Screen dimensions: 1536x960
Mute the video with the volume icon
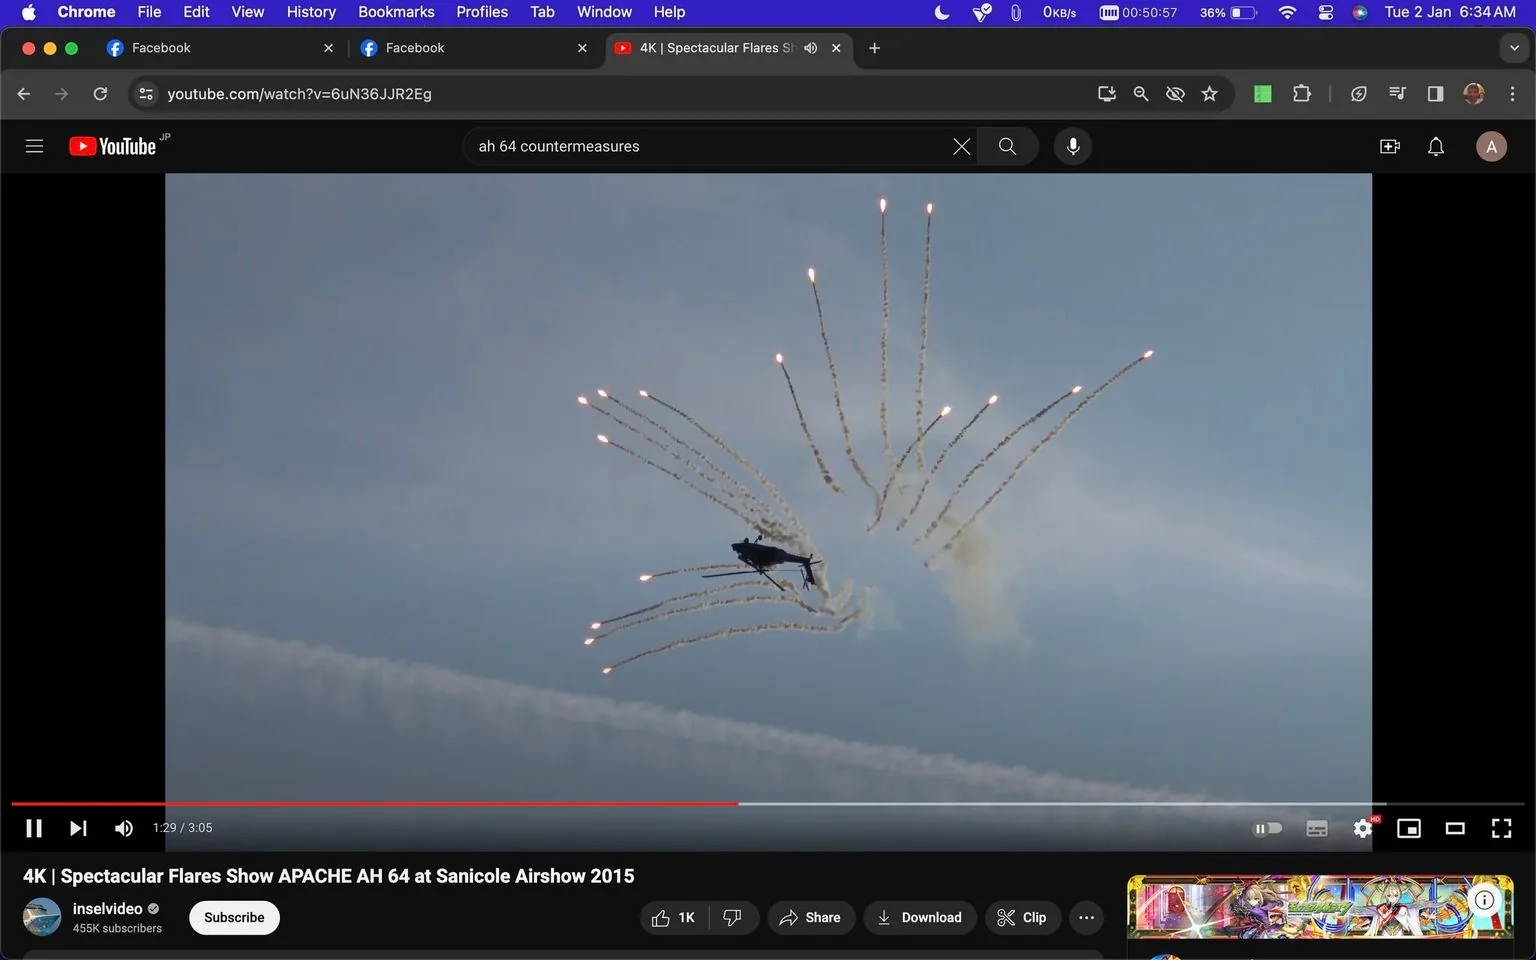point(123,828)
